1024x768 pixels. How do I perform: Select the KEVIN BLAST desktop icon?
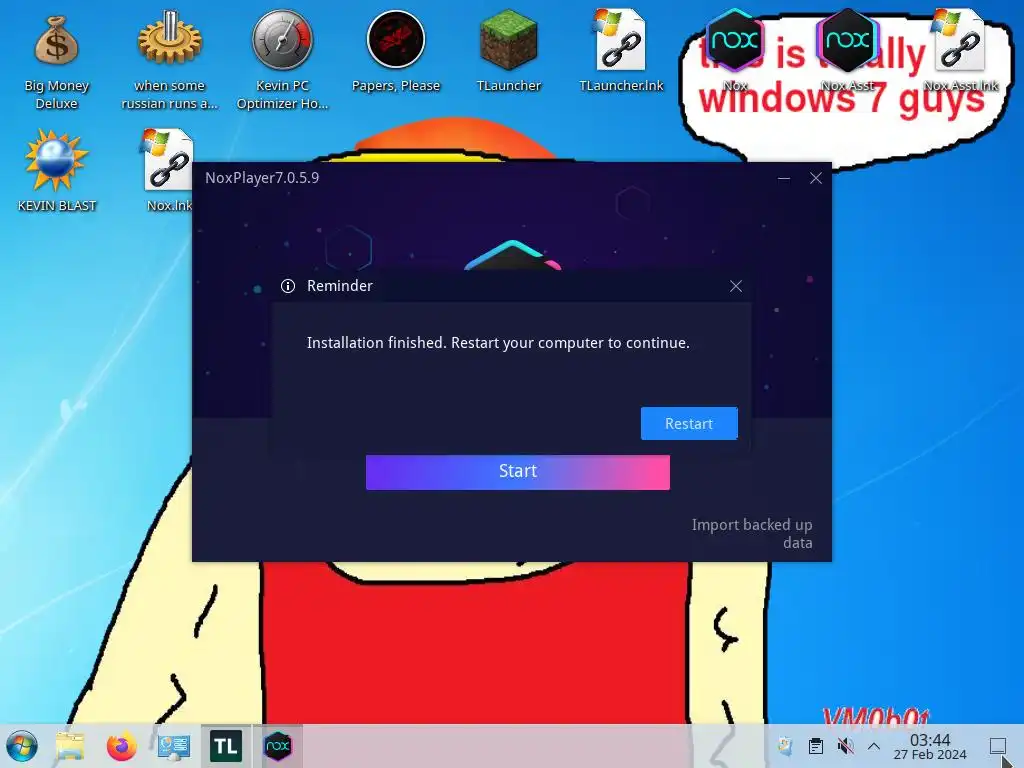[56, 171]
